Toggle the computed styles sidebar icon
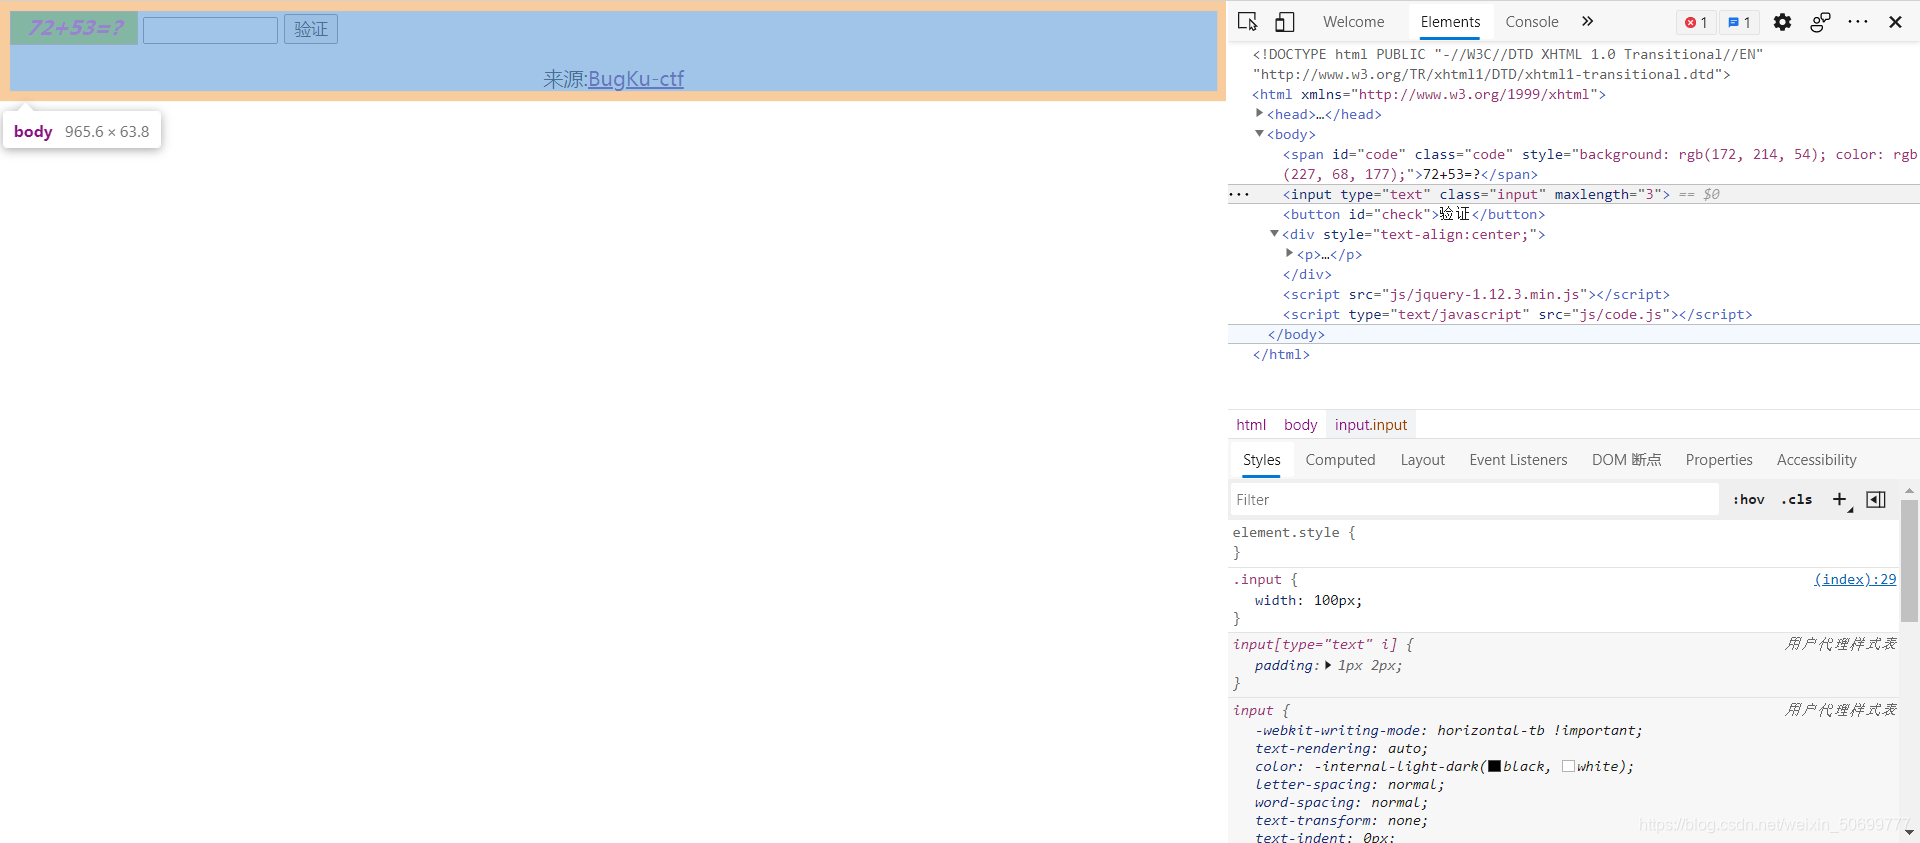The image size is (1920, 843). [x=1876, y=499]
